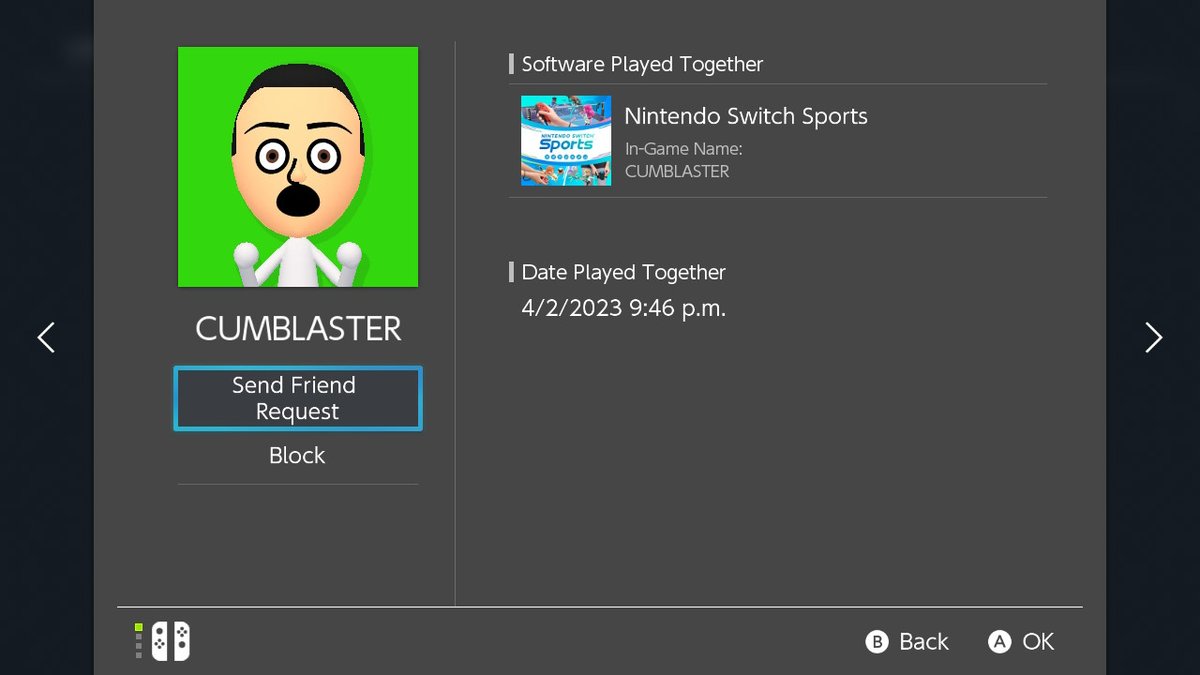Go to previous user with left arrow
This screenshot has width=1200, height=675.
(x=46, y=337)
